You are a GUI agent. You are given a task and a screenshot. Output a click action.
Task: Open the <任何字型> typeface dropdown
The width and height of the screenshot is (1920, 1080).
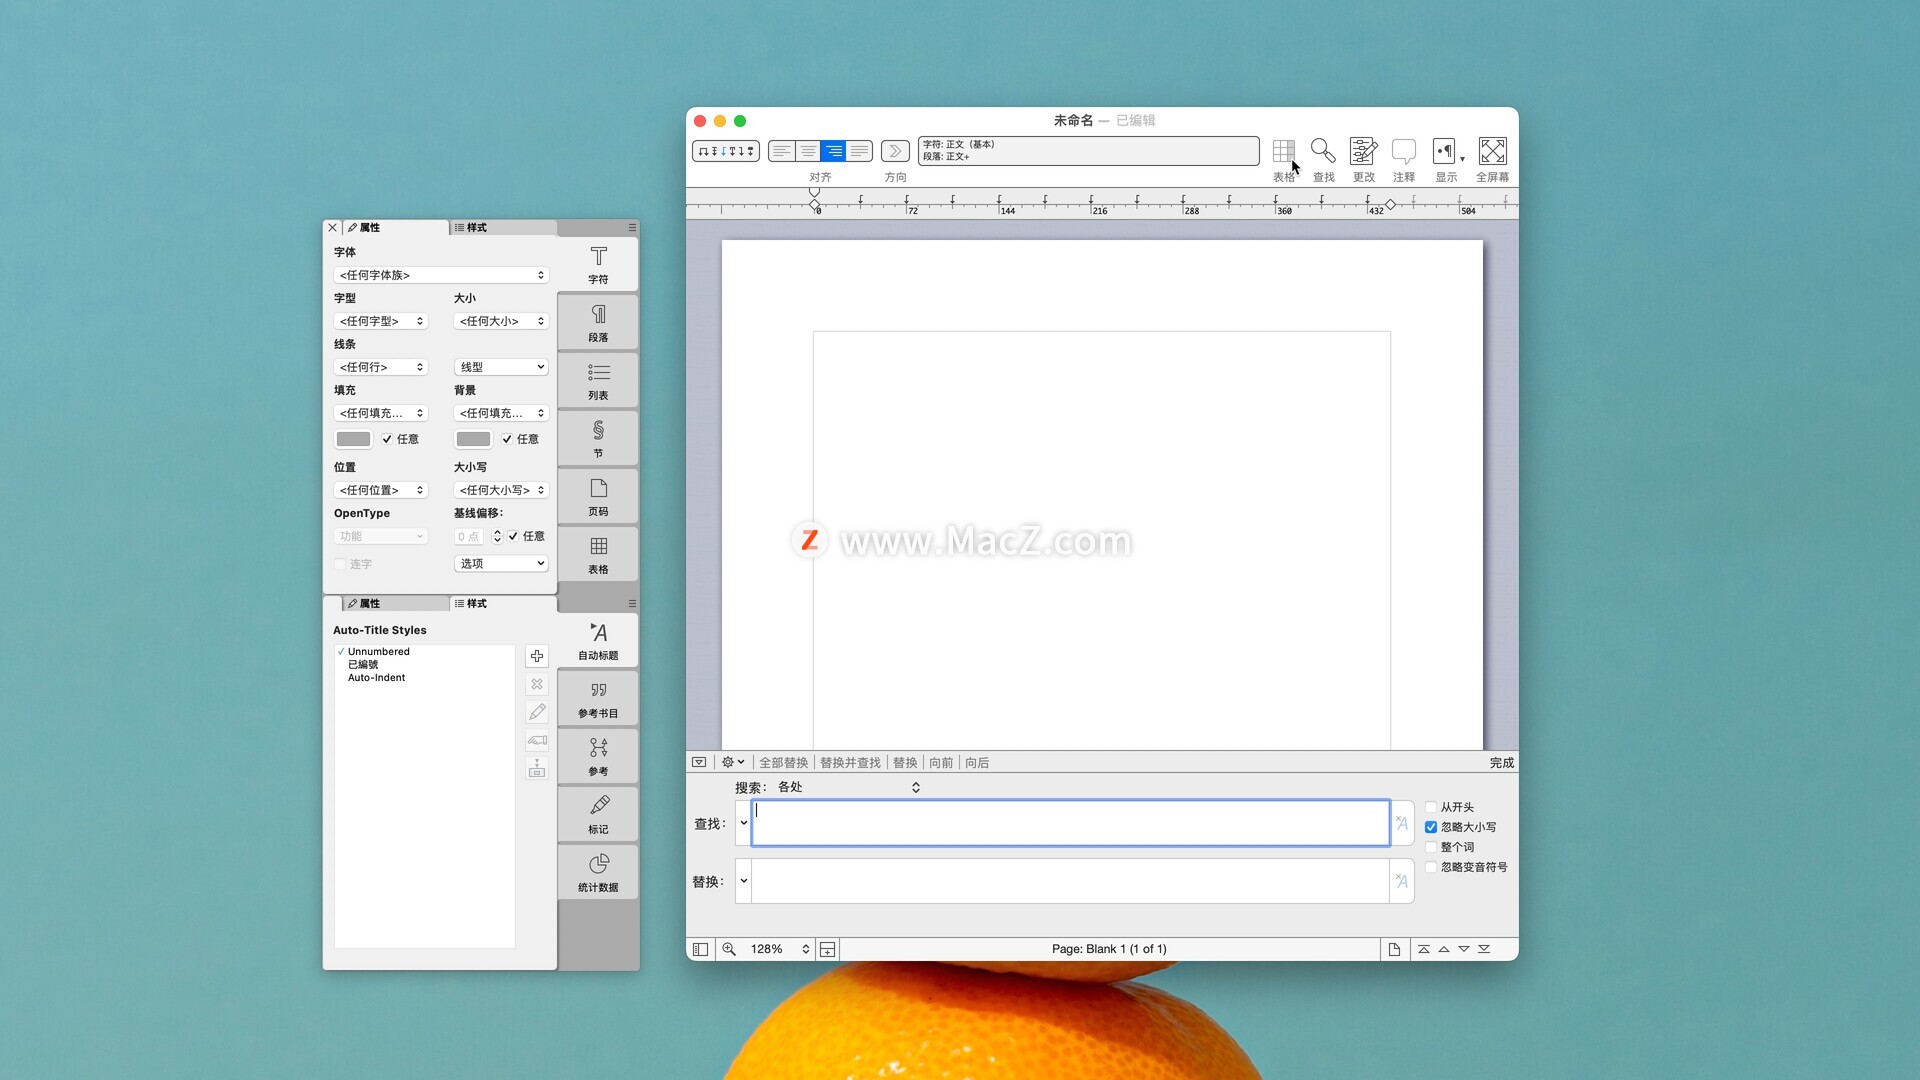point(381,321)
